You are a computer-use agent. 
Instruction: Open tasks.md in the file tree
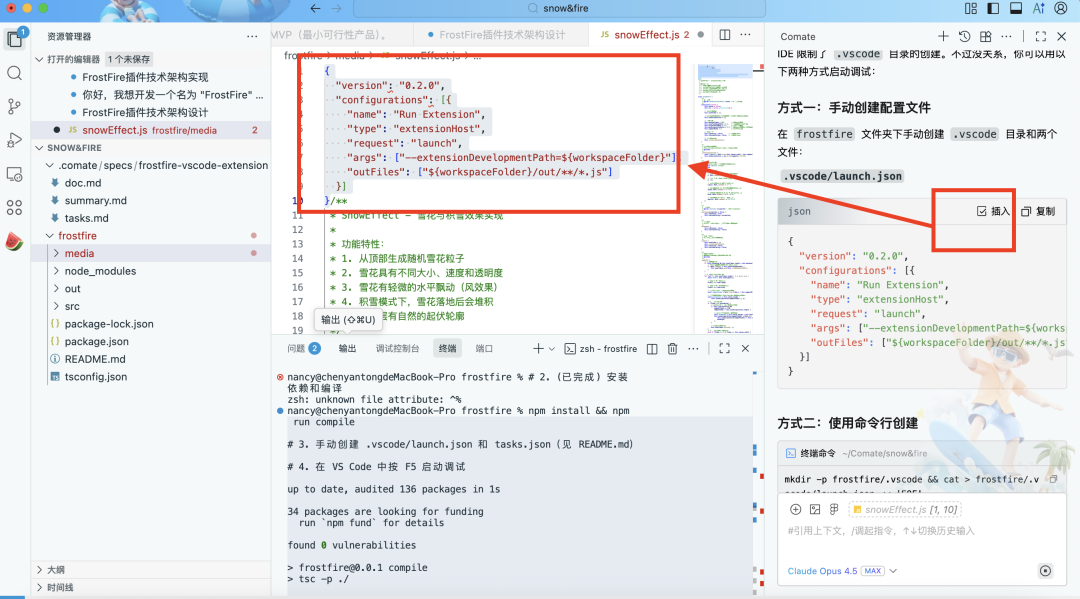pos(86,218)
